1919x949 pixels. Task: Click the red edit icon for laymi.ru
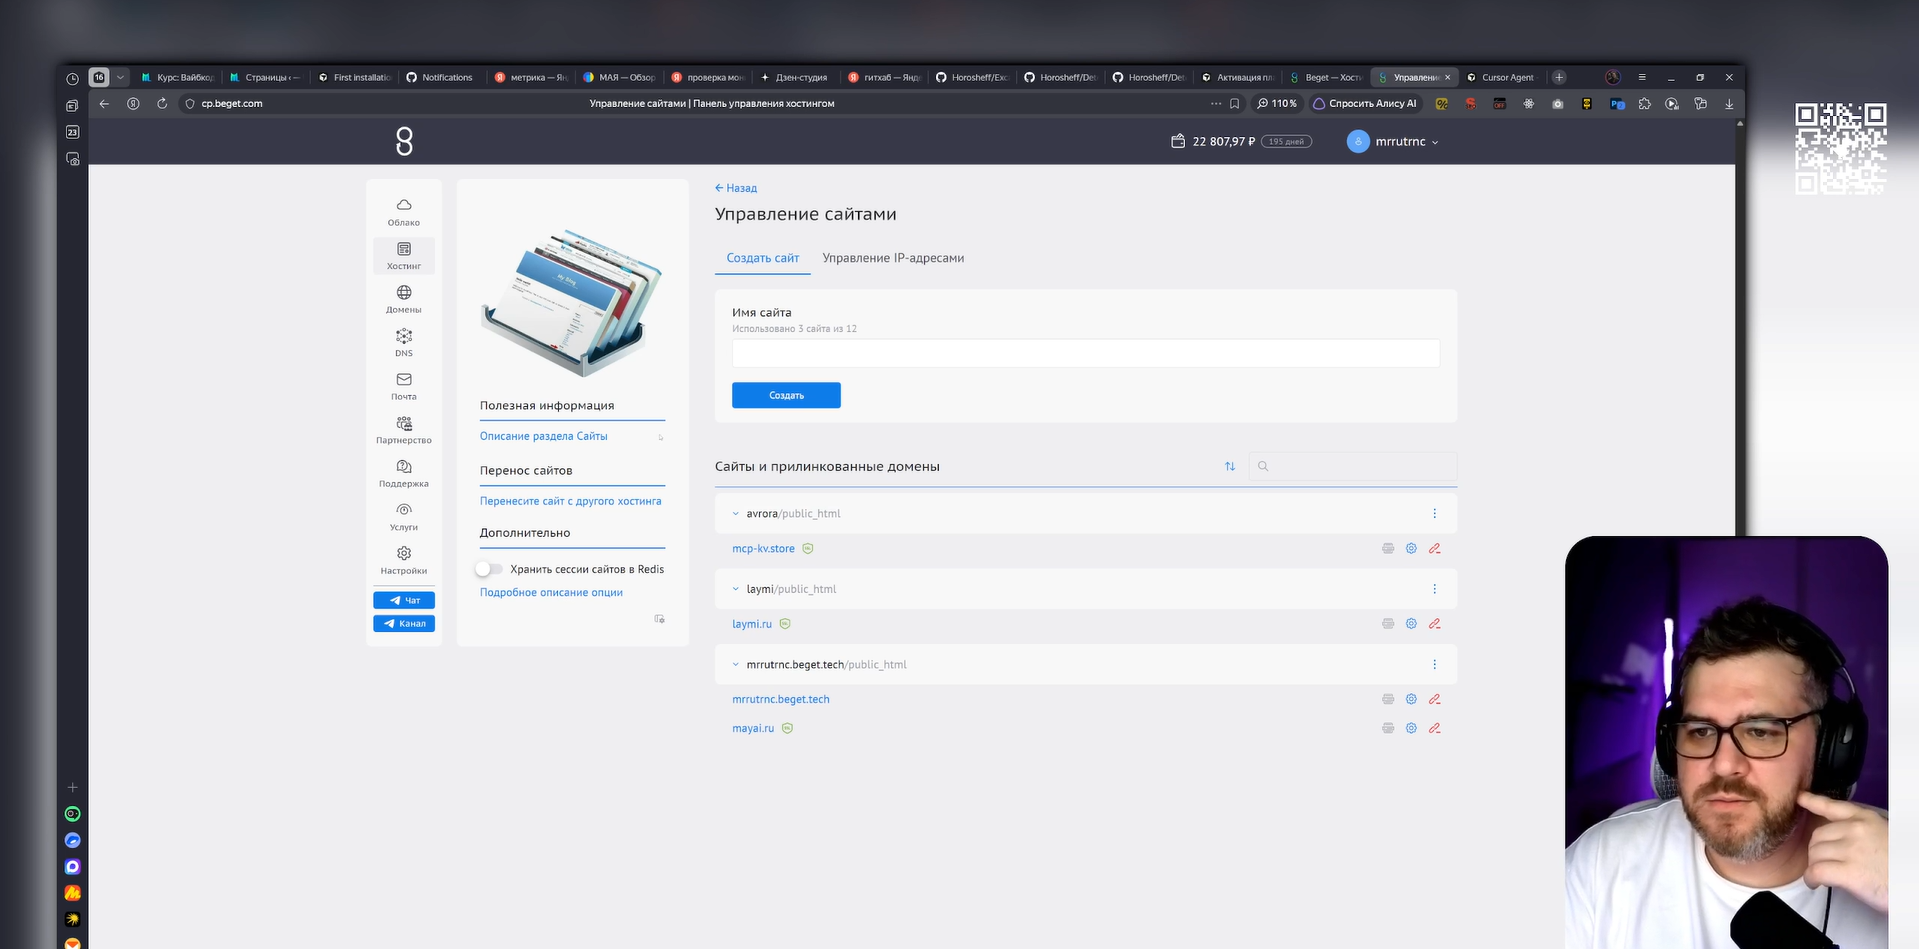[x=1434, y=624]
